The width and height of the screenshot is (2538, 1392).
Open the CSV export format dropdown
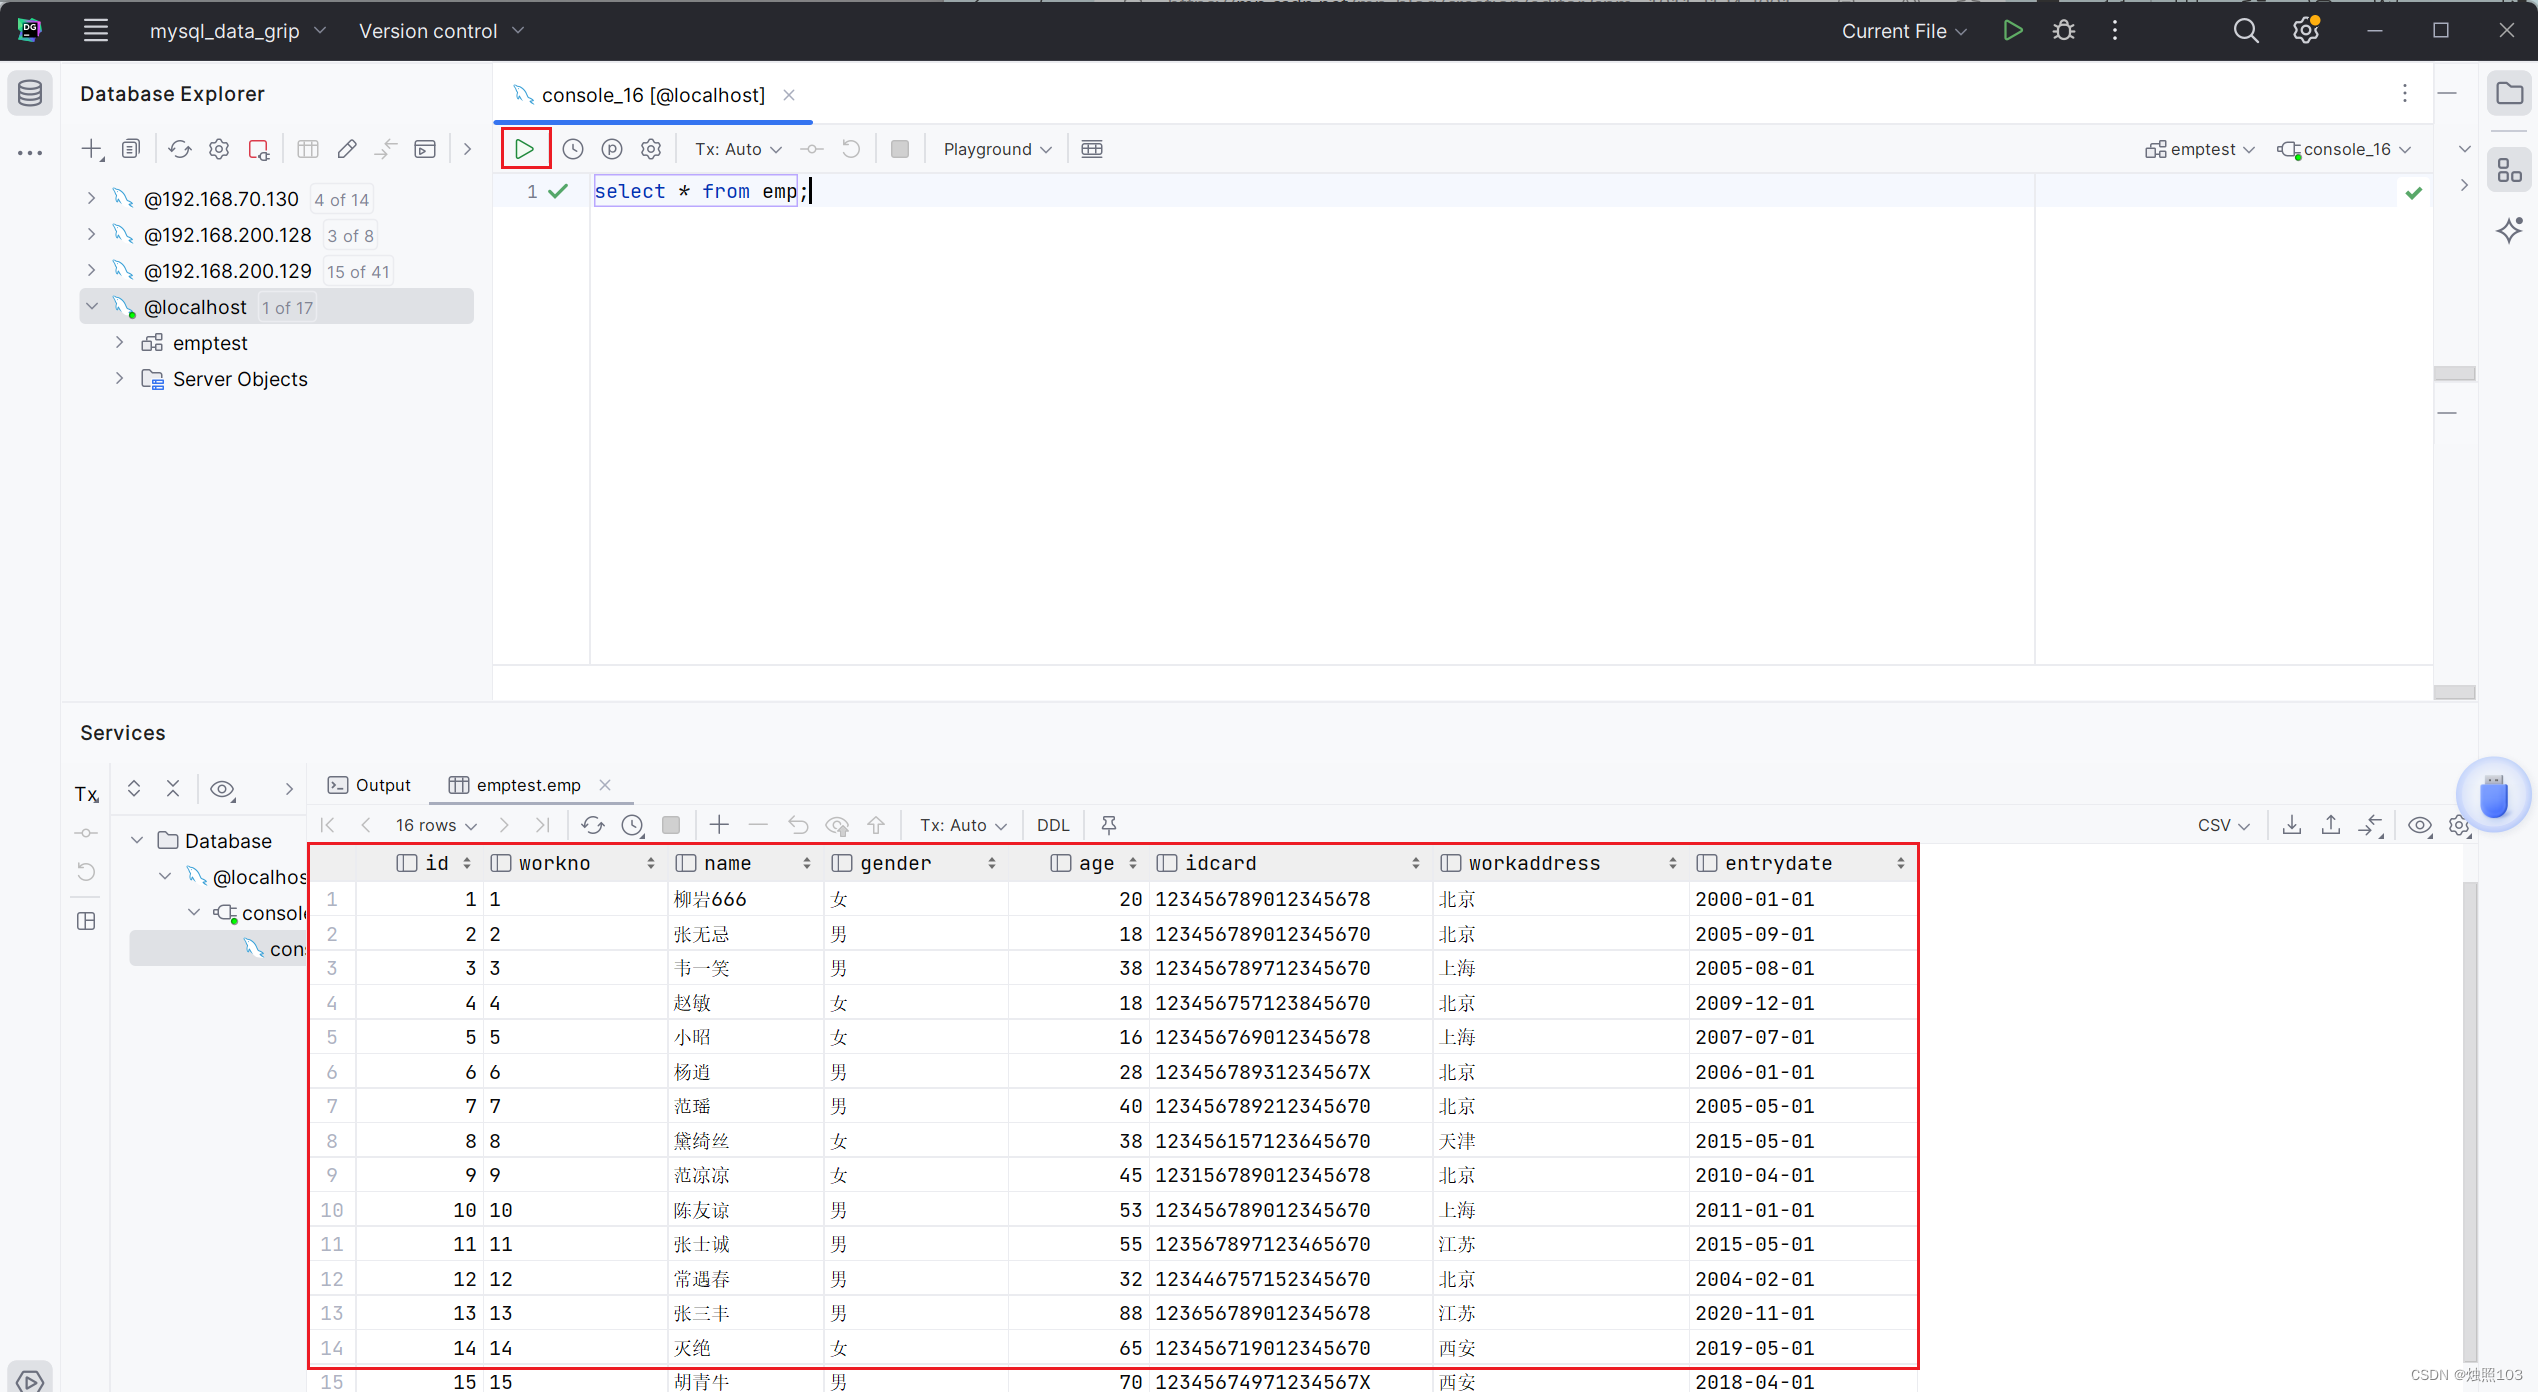2222,825
